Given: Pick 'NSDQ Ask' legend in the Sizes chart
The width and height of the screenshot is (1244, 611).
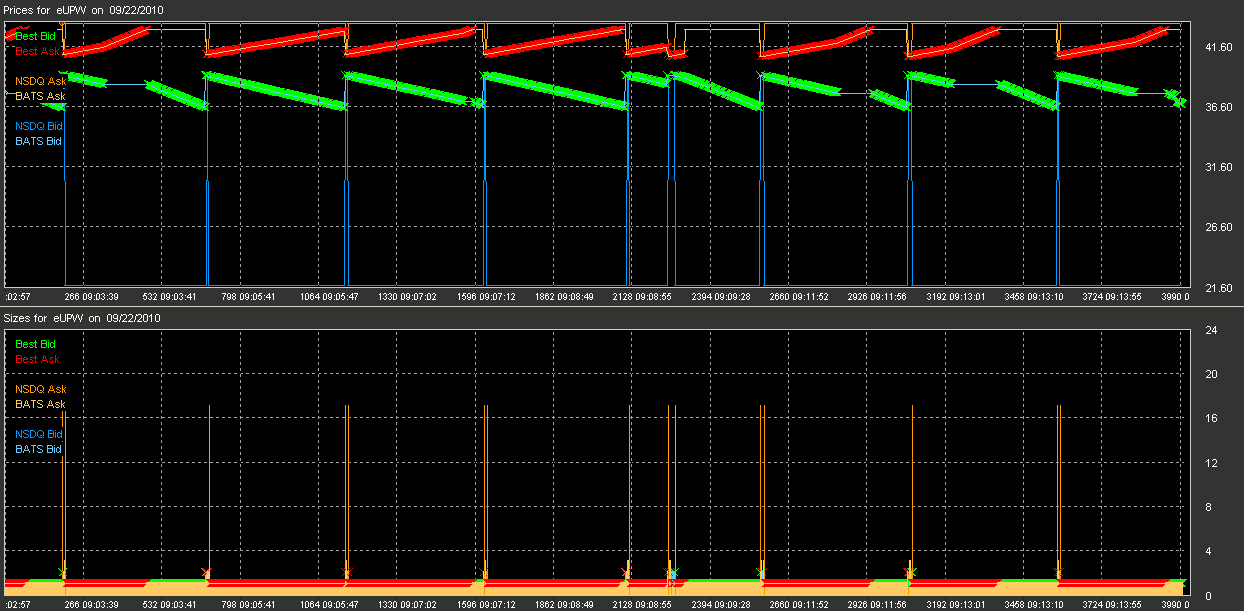Looking at the screenshot, I should coord(41,389).
